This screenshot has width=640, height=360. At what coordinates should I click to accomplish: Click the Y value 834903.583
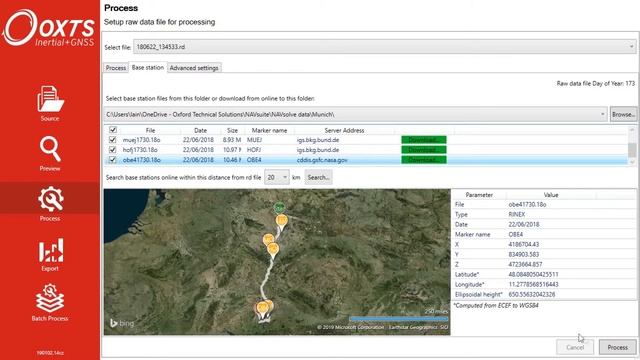524,254
